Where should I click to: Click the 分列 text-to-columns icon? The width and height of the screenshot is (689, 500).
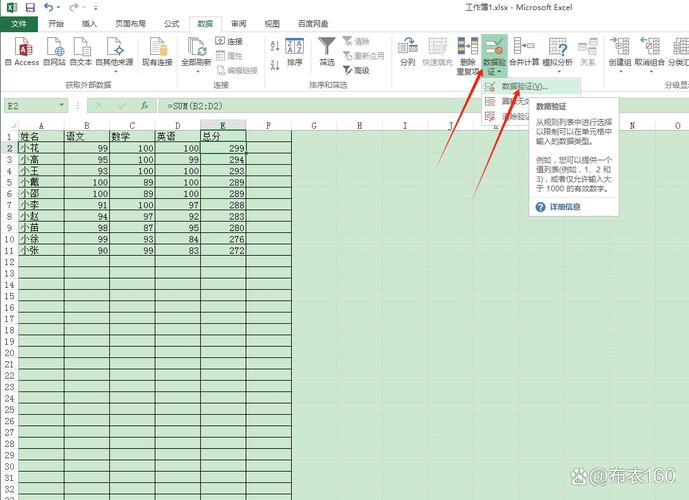coord(408,52)
